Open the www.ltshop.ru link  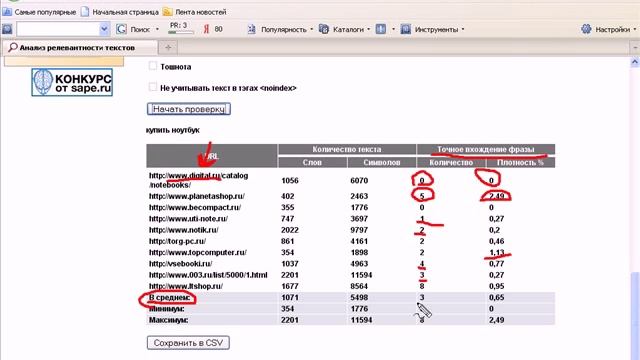click(186, 286)
